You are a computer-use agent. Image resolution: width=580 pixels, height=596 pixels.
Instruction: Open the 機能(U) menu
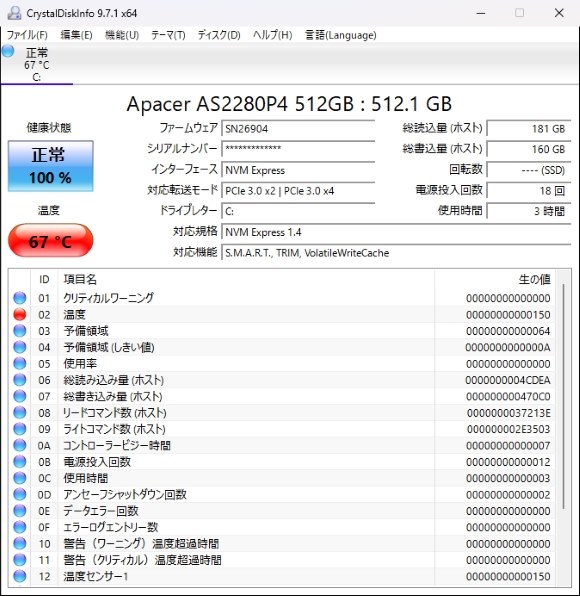(x=122, y=35)
